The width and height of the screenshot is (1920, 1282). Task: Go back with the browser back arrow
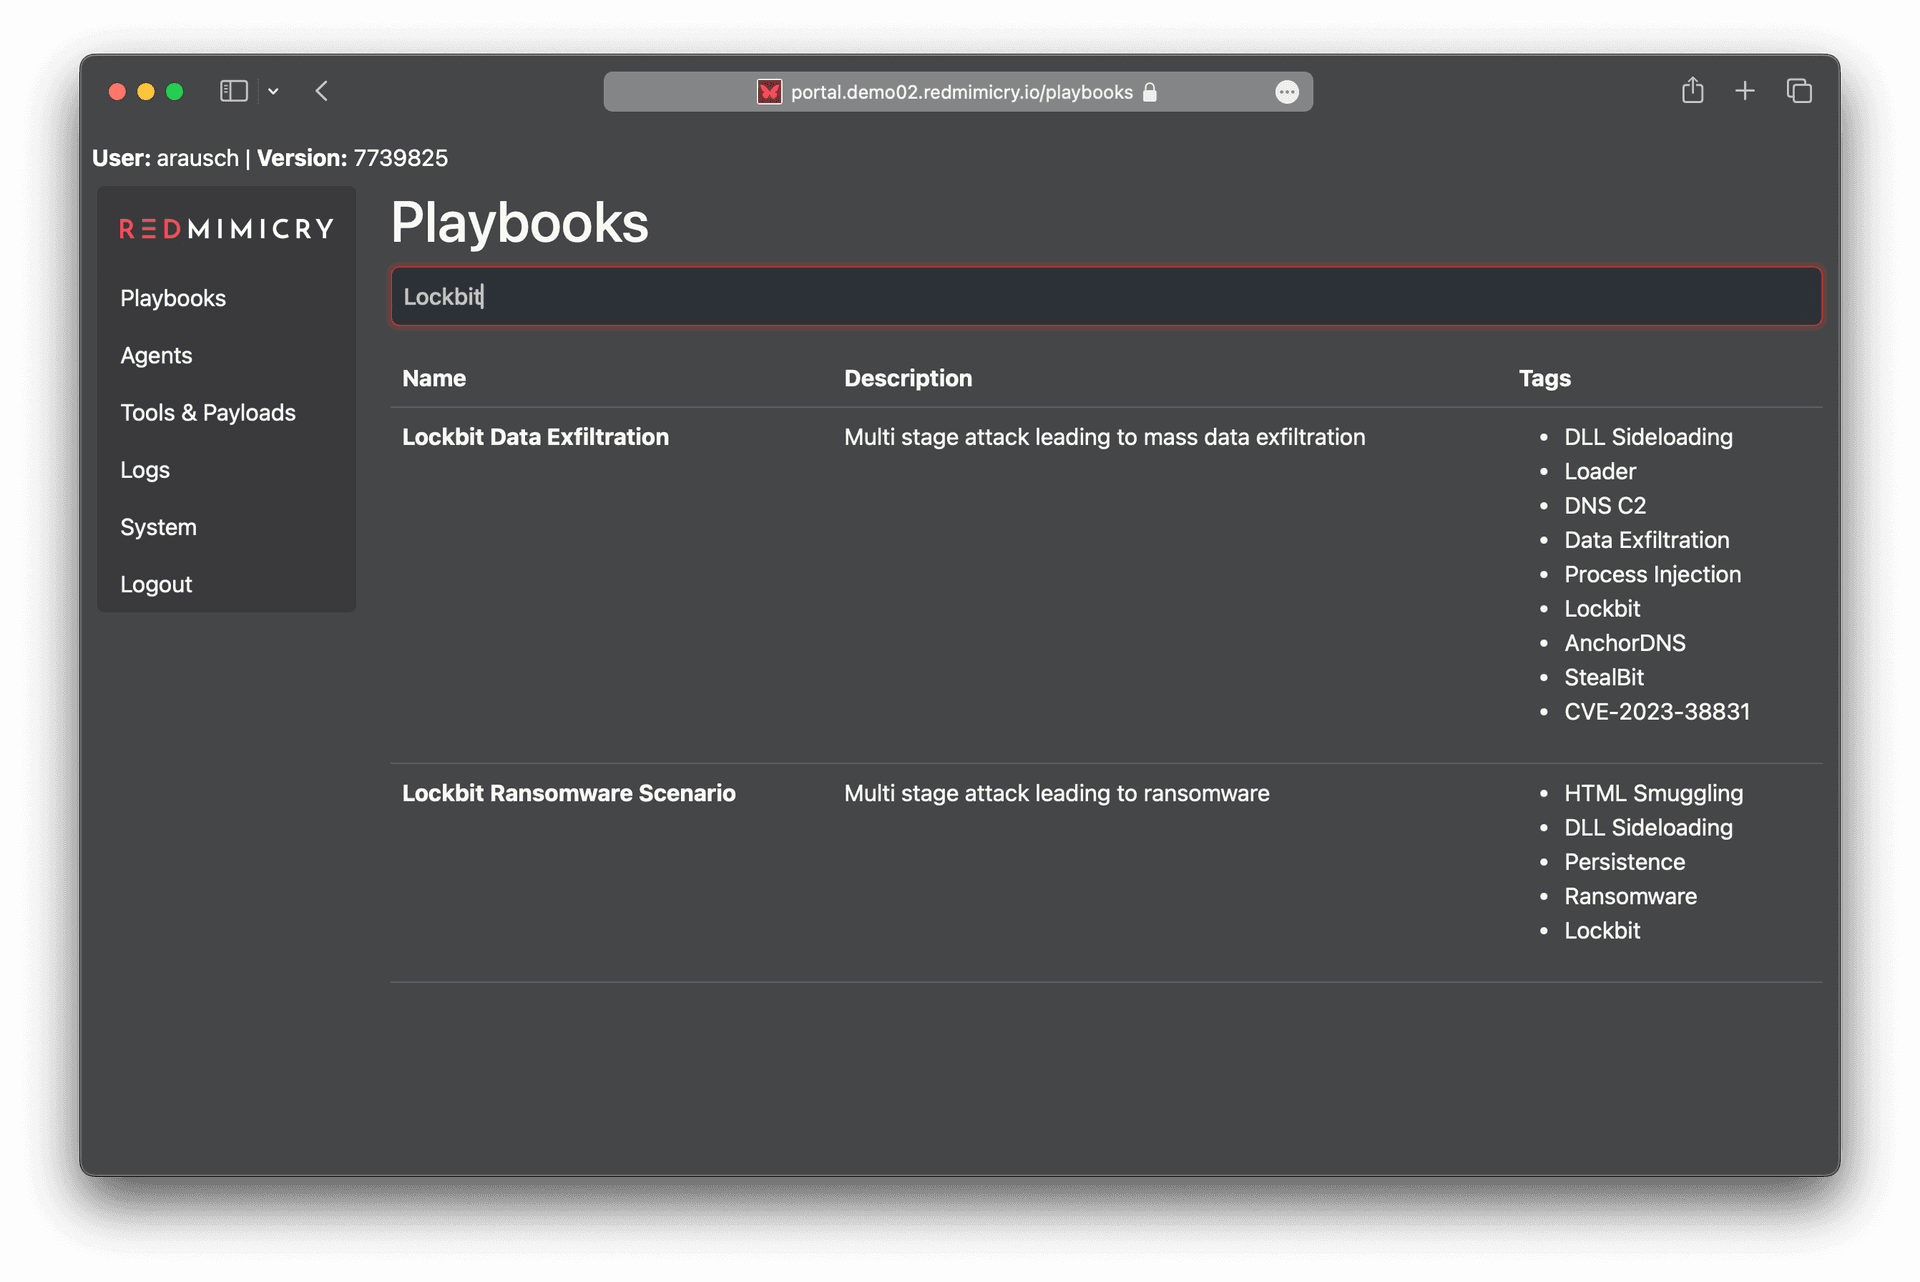pyautogui.click(x=321, y=91)
